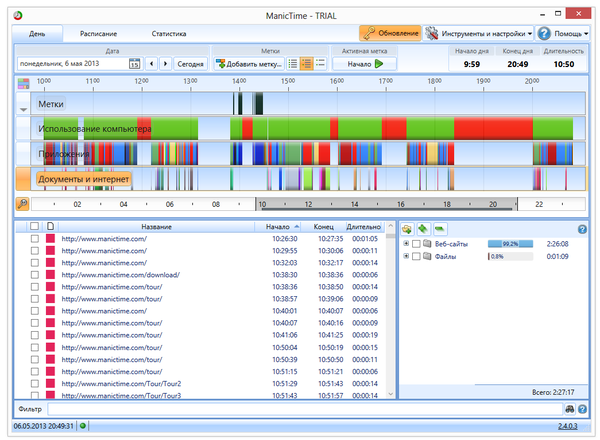Click the document column header icon

coord(50,226)
